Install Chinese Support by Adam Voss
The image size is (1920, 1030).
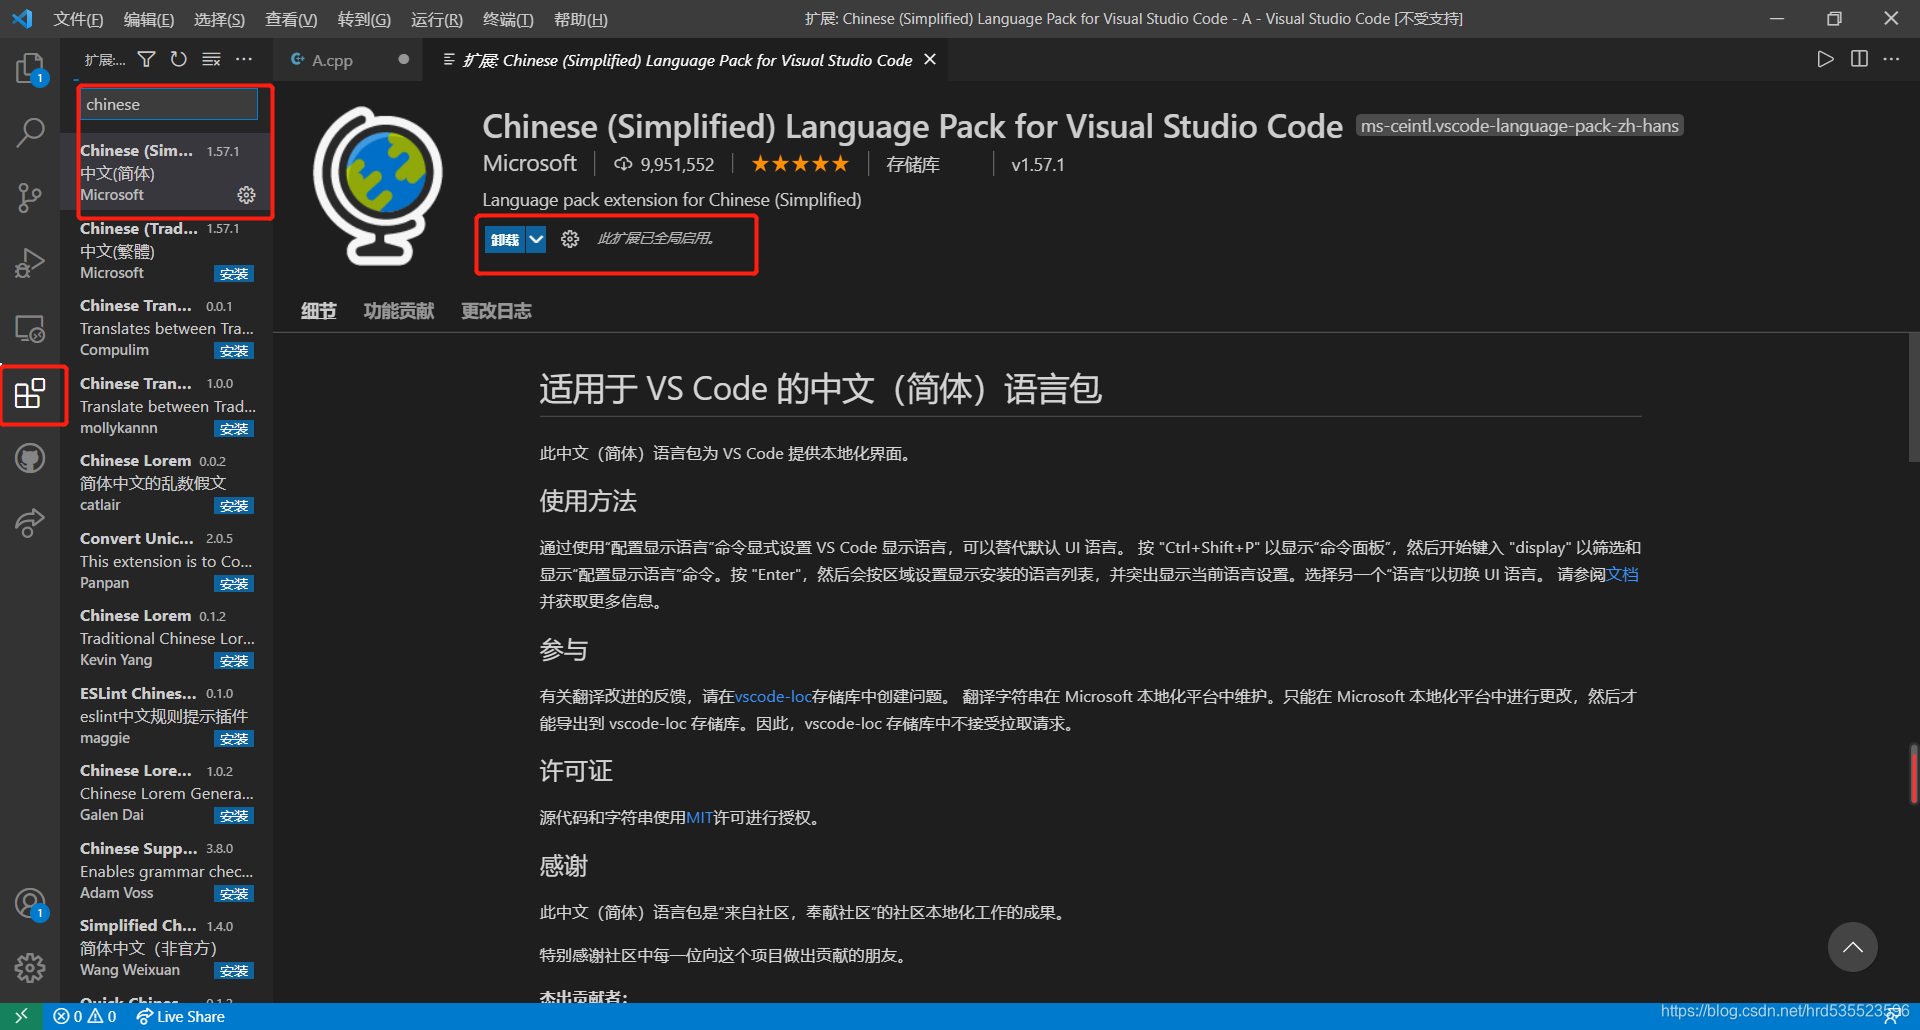click(234, 894)
